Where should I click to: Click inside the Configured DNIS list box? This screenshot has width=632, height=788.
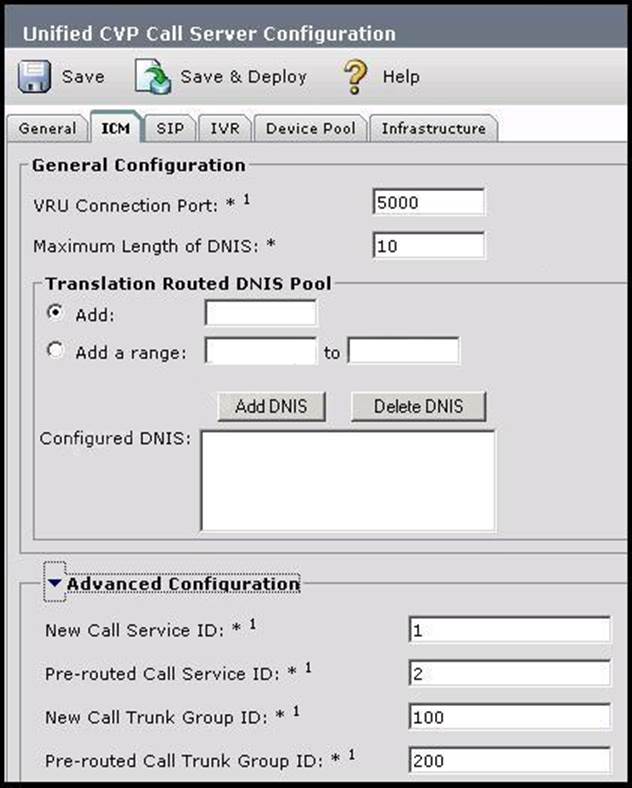[x=348, y=480]
